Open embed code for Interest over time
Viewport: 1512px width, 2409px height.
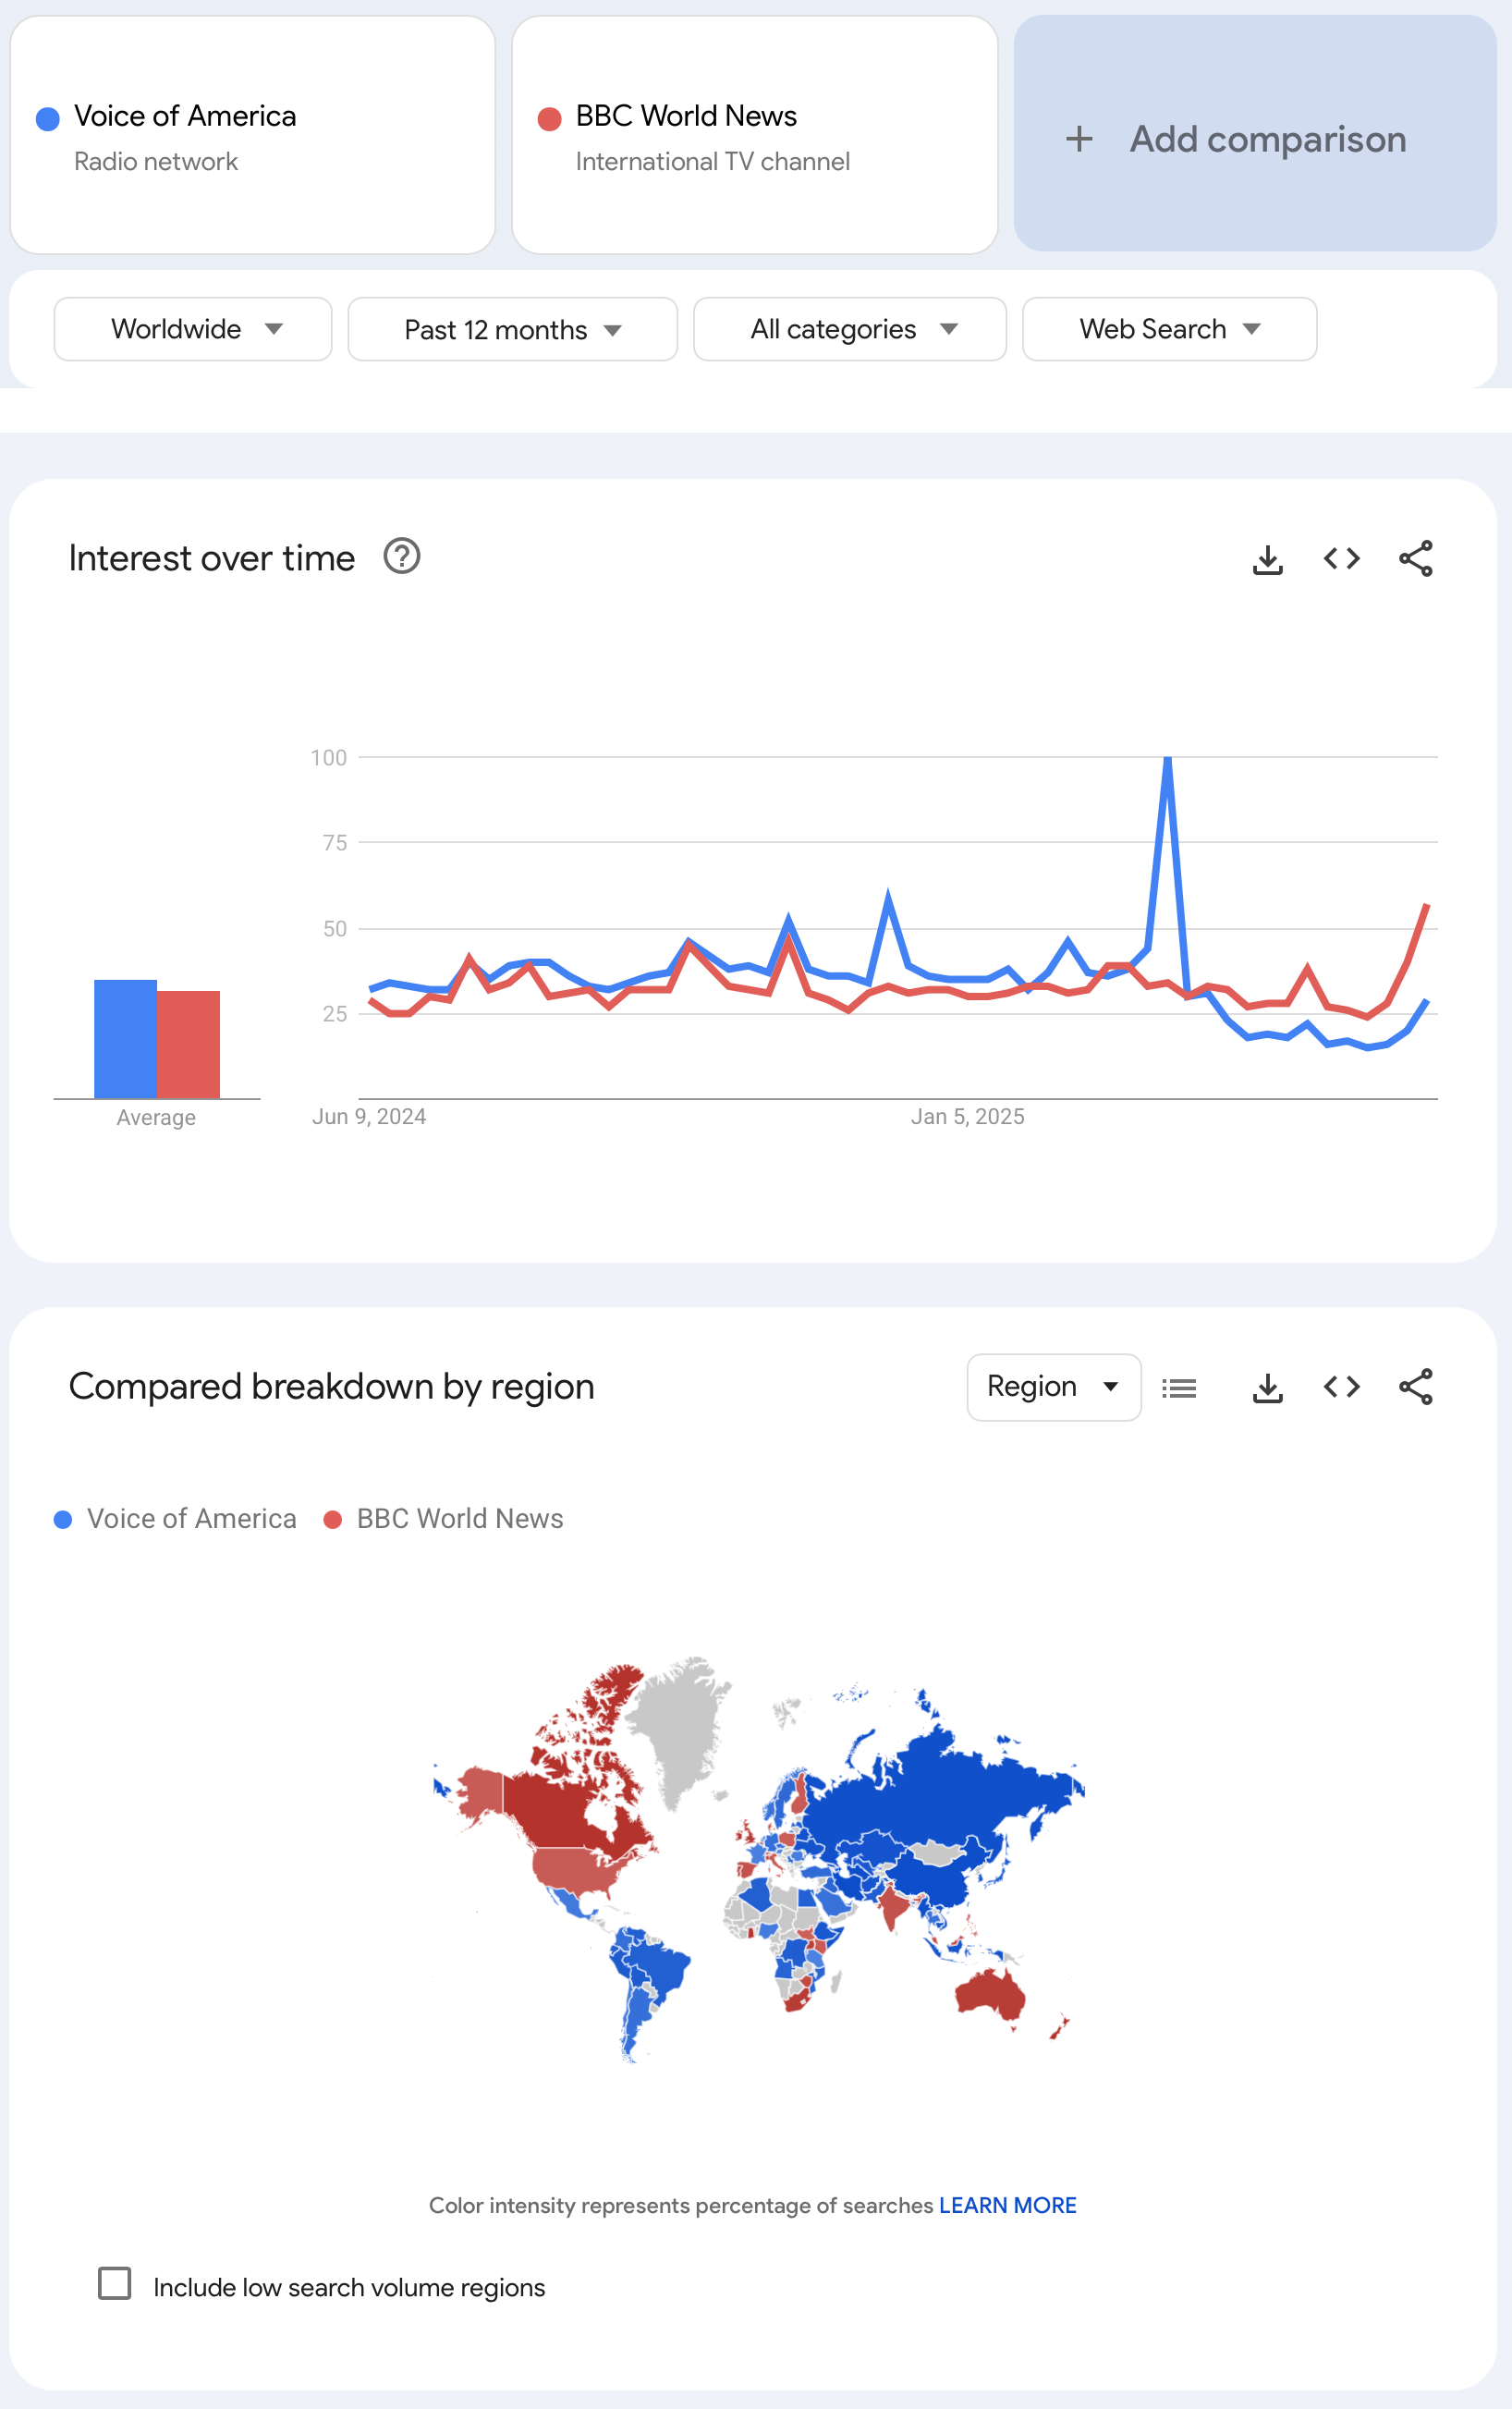(1341, 559)
